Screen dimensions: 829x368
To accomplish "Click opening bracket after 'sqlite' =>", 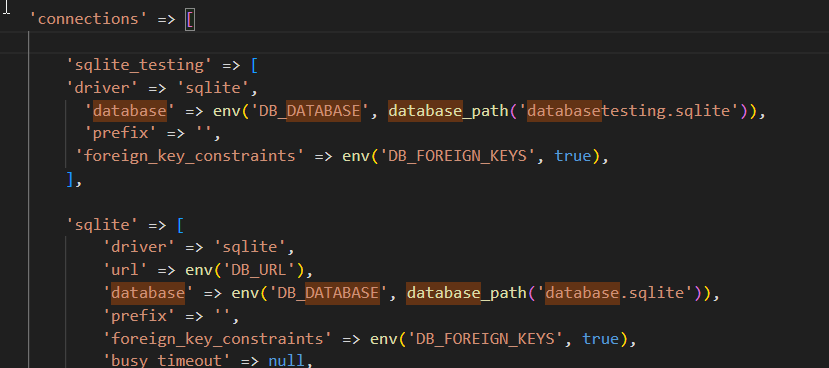I will [180, 225].
